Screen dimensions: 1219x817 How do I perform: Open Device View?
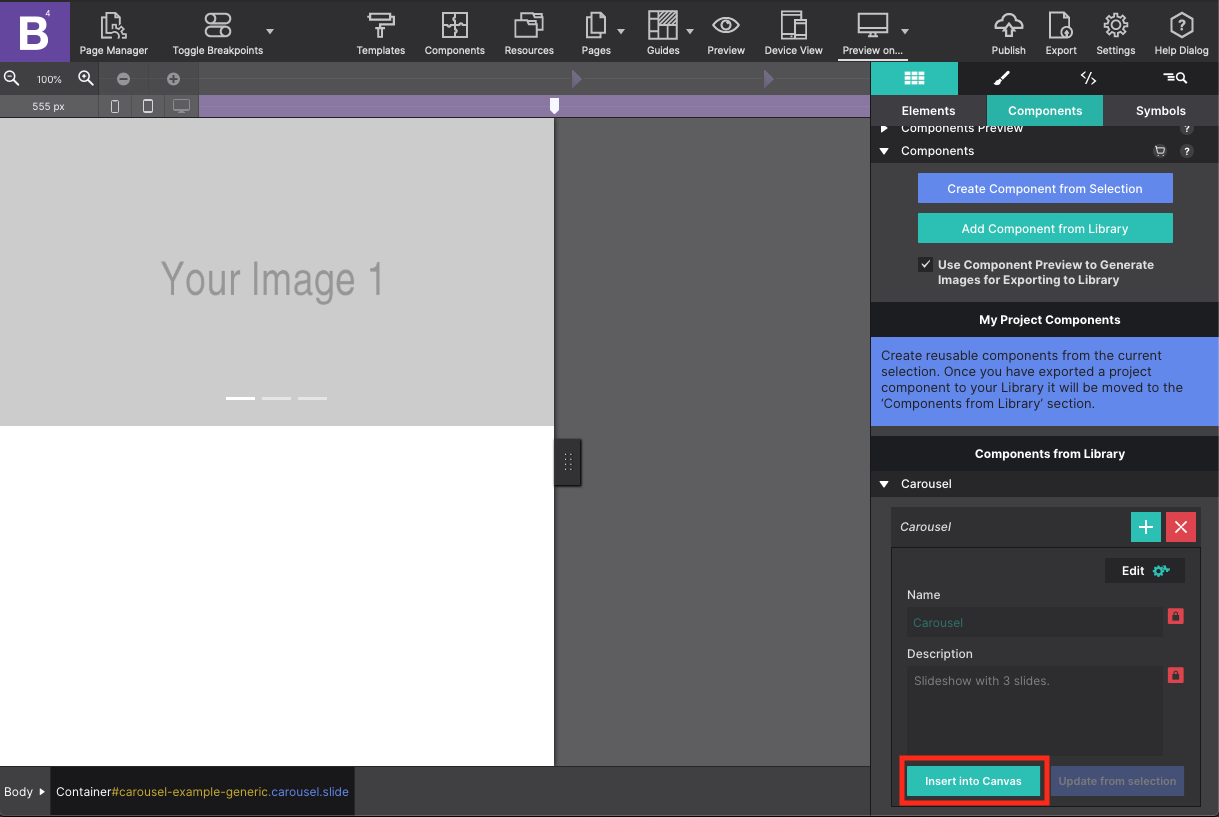click(x=793, y=26)
